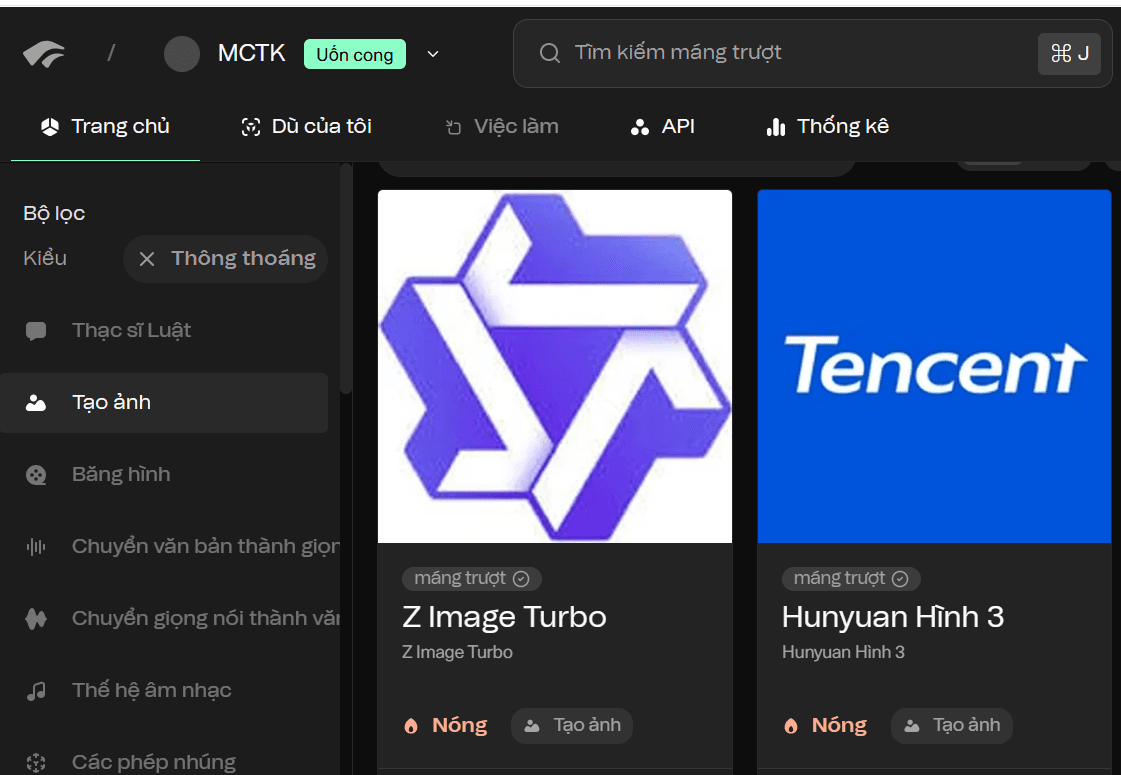This screenshot has height=775, width=1121.
Task: Click the MCTK account avatar circle
Action: pyautogui.click(x=182, y=54)
